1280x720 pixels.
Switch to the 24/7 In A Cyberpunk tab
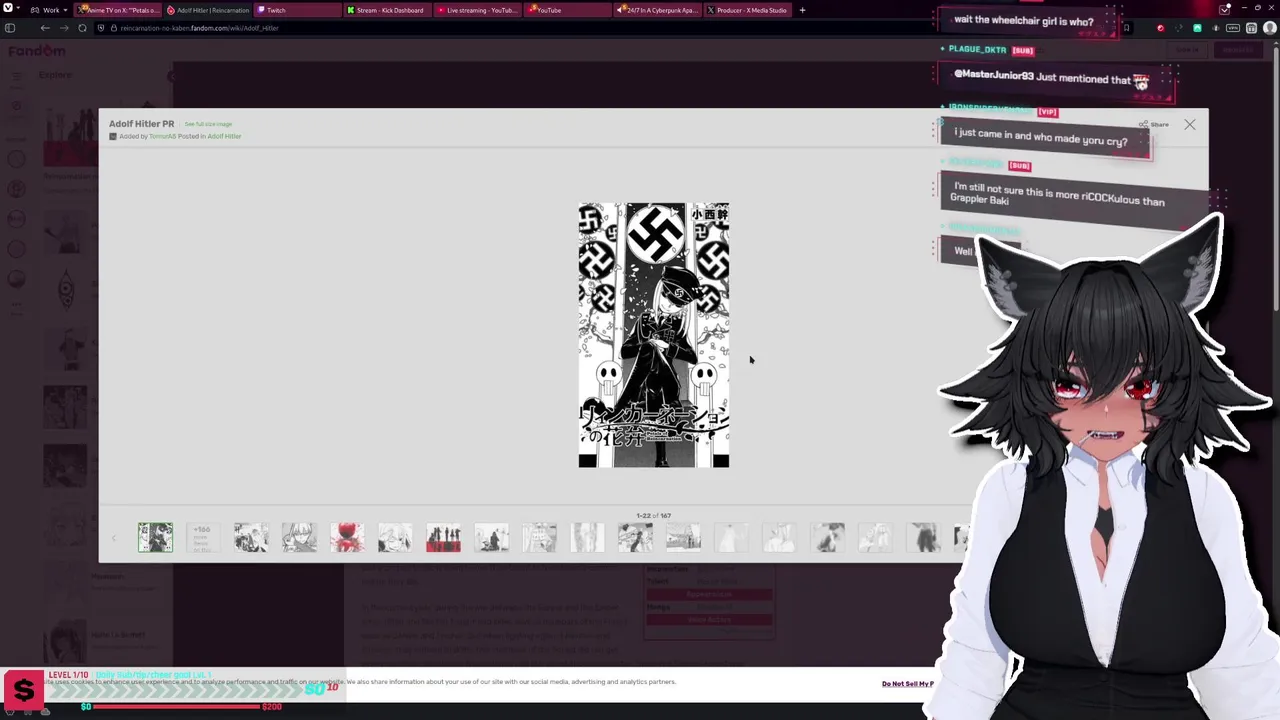tap(658, 10)
